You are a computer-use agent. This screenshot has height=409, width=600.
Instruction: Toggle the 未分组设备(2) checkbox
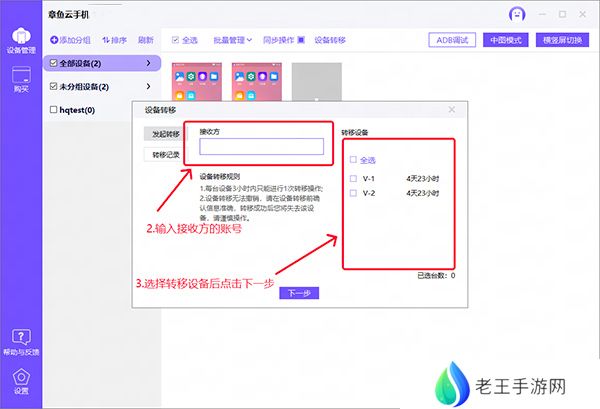[x=54, y=86]
